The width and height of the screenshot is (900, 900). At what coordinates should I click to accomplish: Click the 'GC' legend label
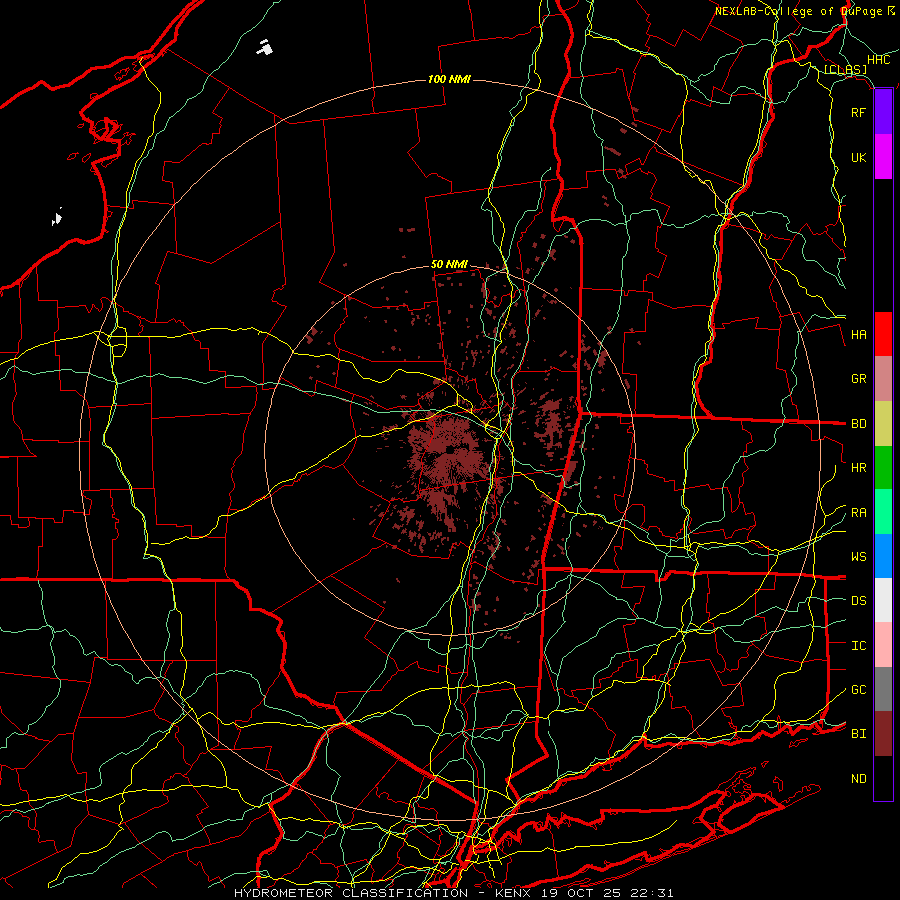point(859,690)
